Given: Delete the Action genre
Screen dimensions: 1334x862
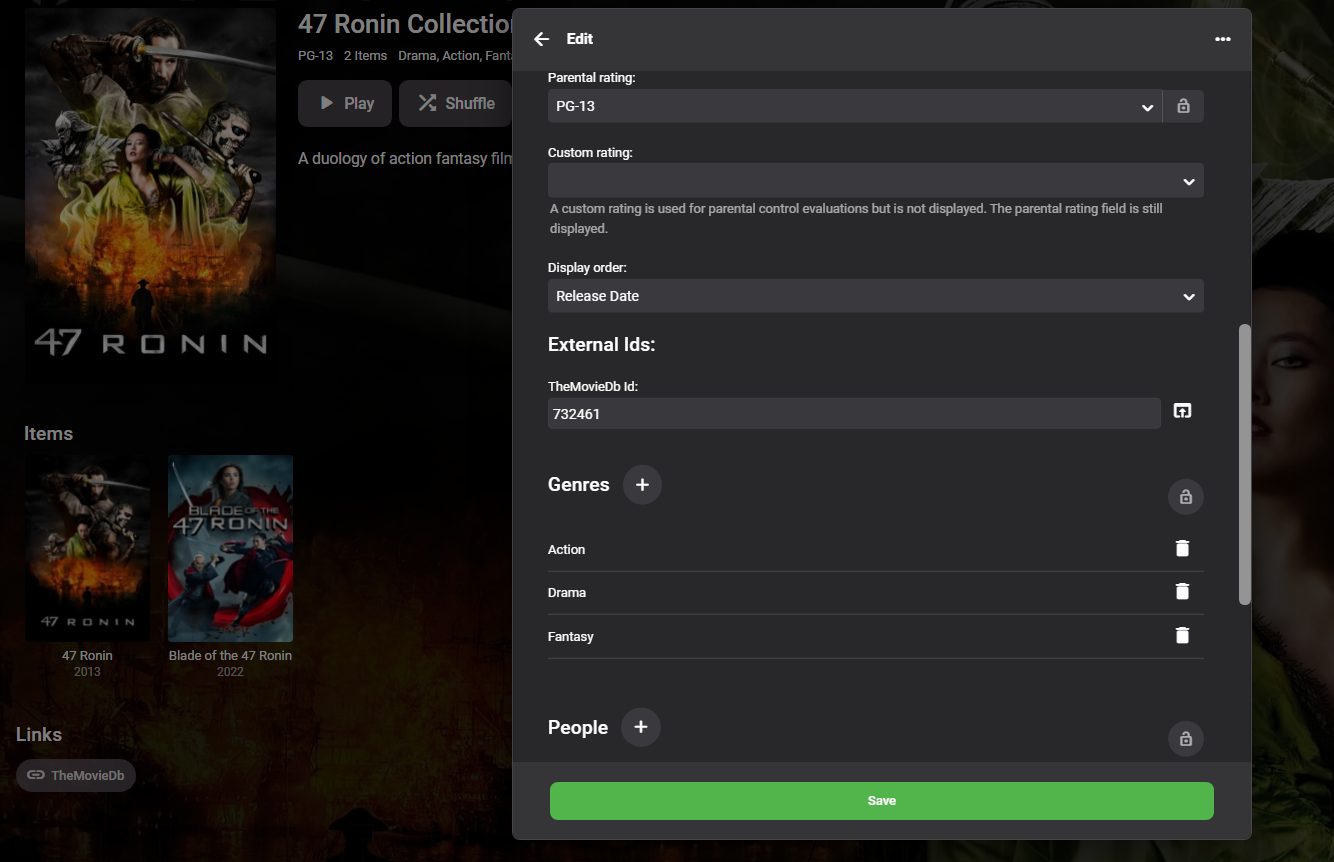Looking at the screenshot, I should click(x=1182, y=548).
